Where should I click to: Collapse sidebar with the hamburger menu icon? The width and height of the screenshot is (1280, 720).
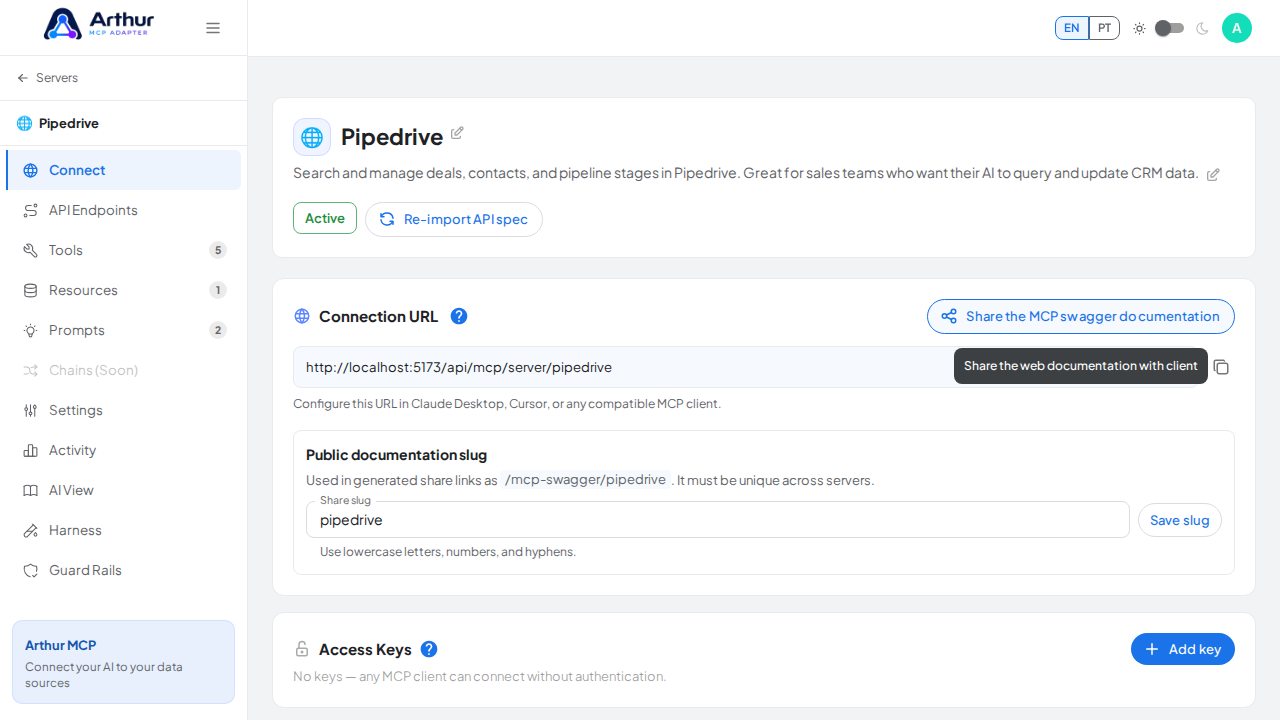[x=213, y=28]
